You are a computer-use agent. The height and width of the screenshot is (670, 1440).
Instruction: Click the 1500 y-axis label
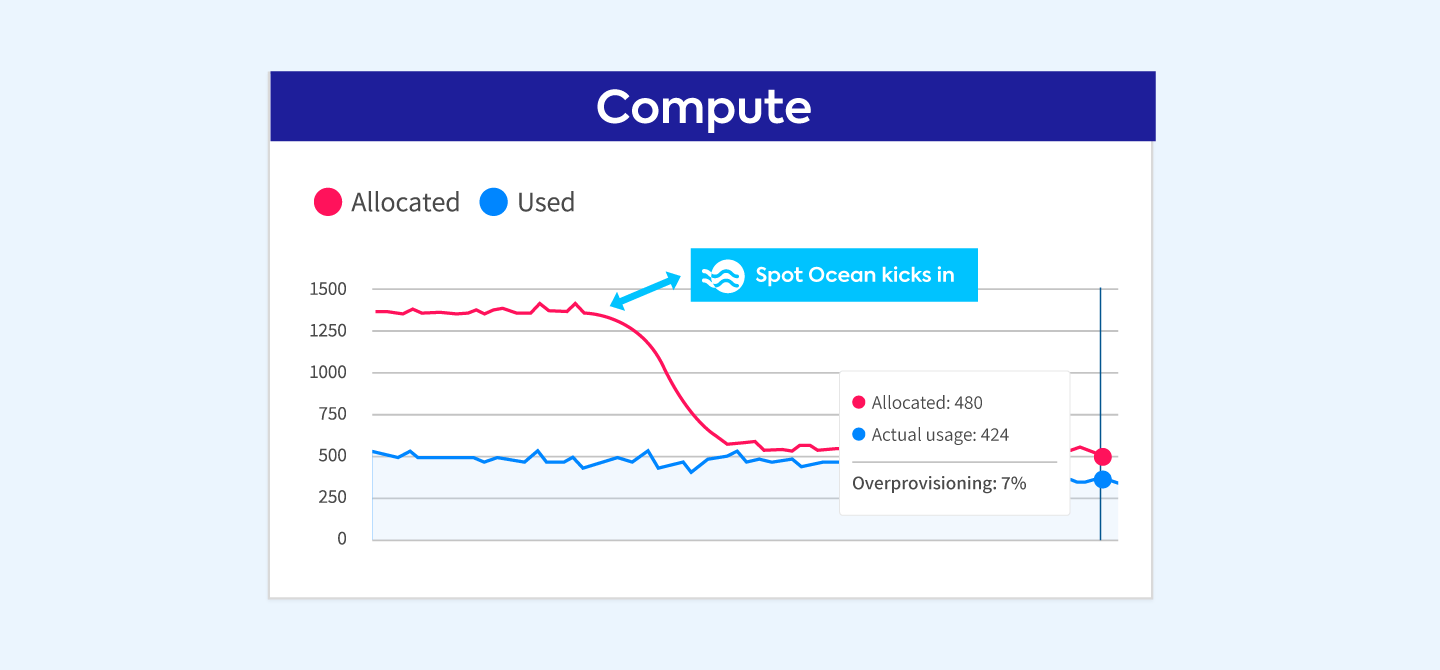[328, 289]
